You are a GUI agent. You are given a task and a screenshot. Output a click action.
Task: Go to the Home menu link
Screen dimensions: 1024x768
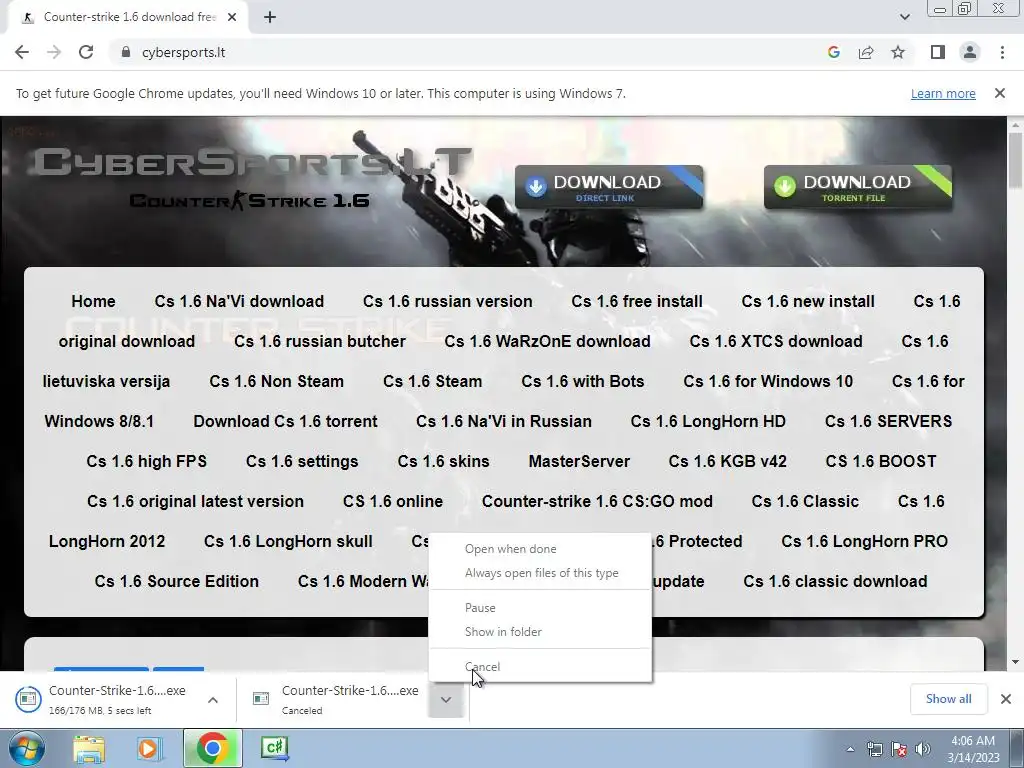pos(93,301)
